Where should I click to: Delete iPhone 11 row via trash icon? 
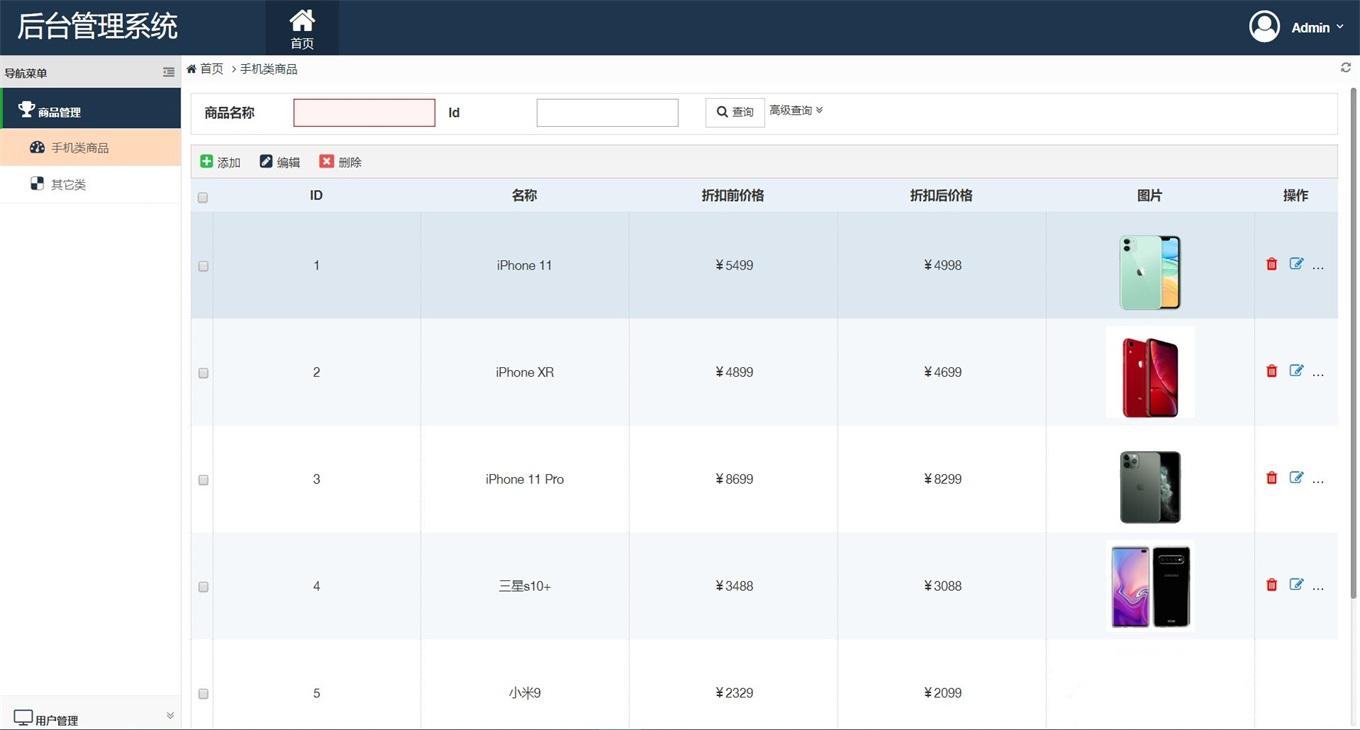pyautogui.click(x=1272, y=265)
